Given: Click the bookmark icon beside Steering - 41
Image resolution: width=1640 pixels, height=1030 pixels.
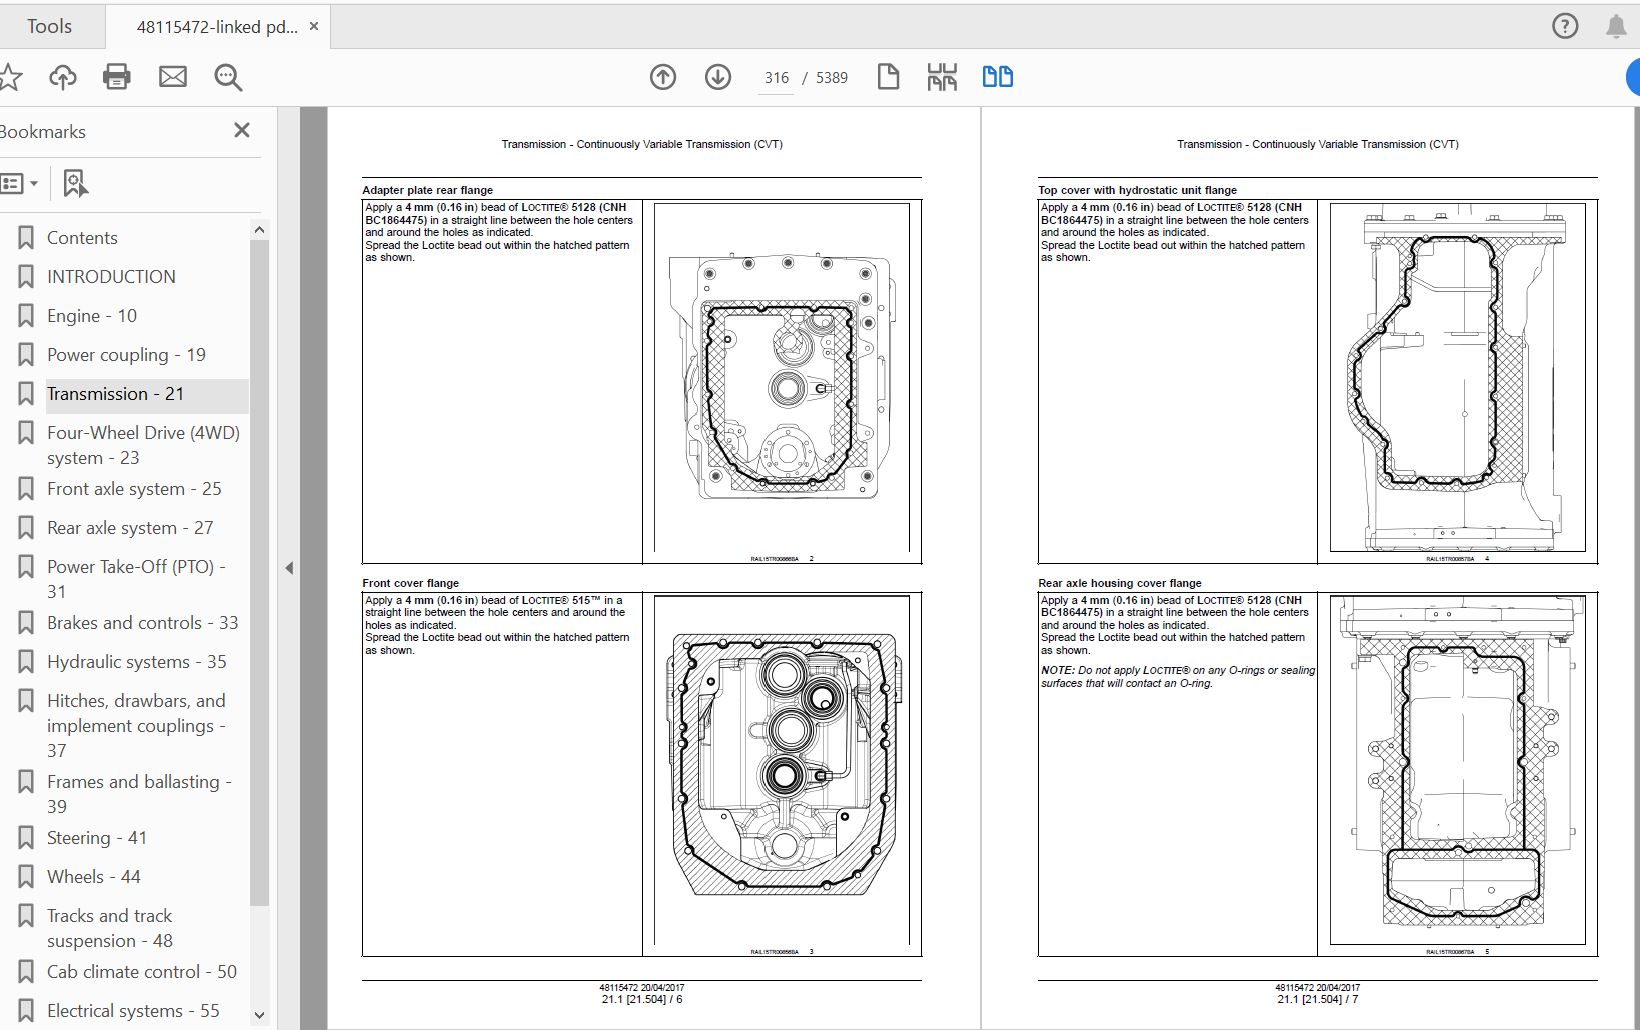Looking at the screenshot, I should click(x=26, y=838).
